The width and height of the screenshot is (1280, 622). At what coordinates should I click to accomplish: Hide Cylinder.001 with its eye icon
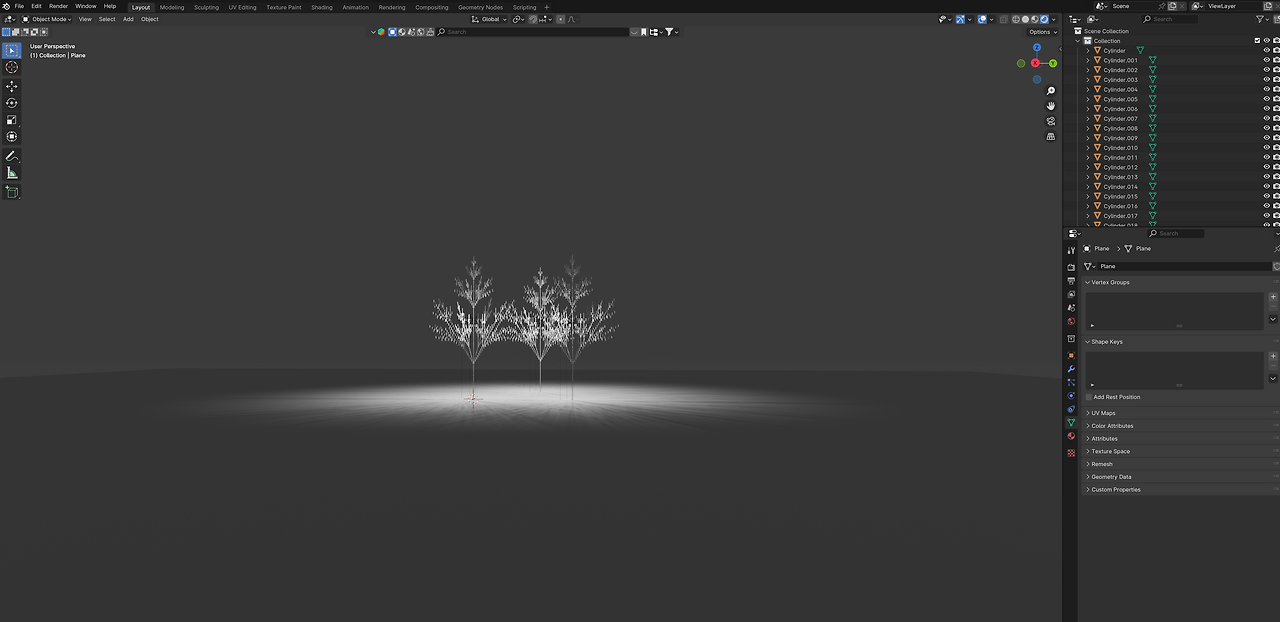tap(1267, 60)
